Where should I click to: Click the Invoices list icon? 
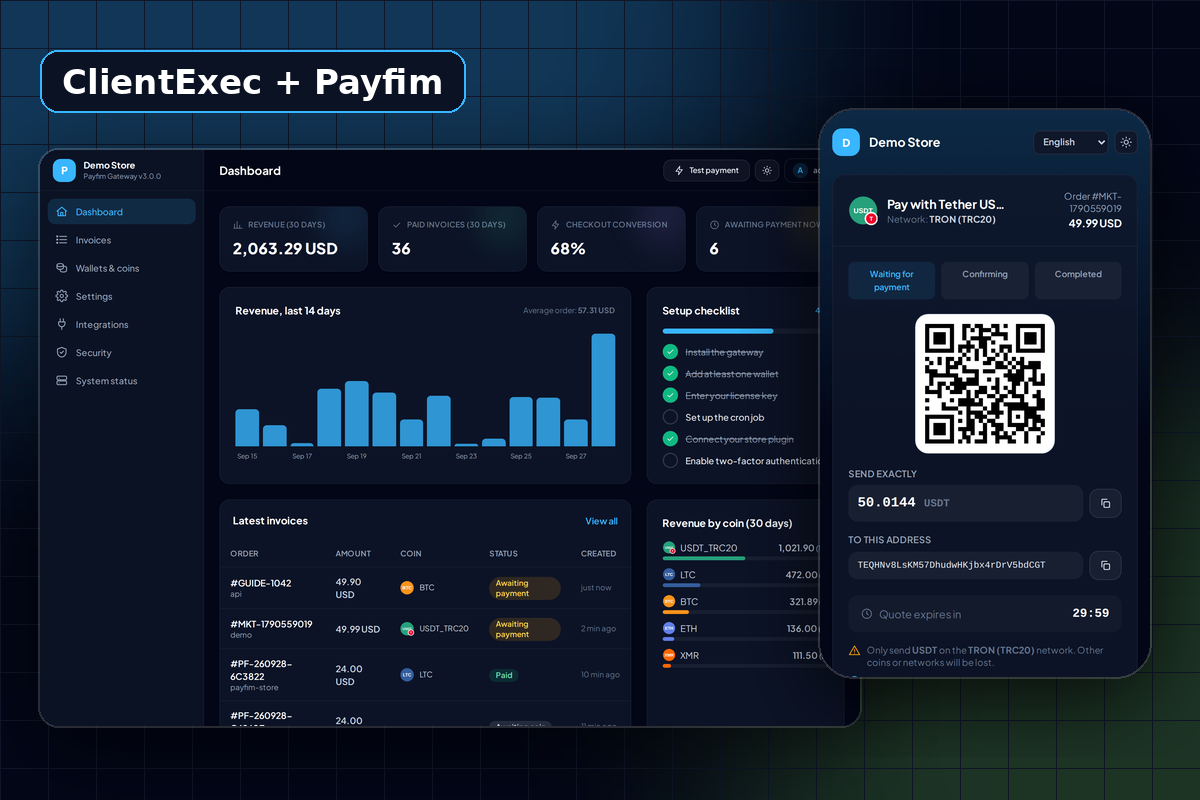click(x=62, y=240)
